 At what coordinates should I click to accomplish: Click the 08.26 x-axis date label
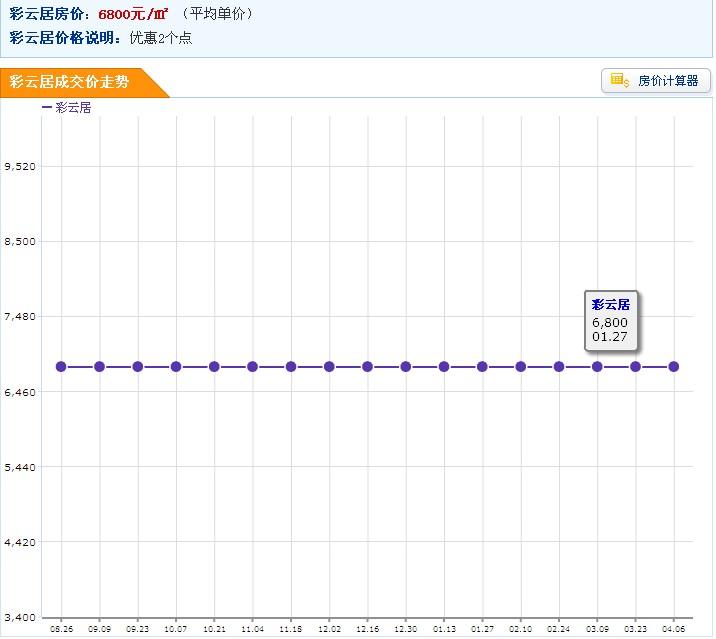(61, 629)
